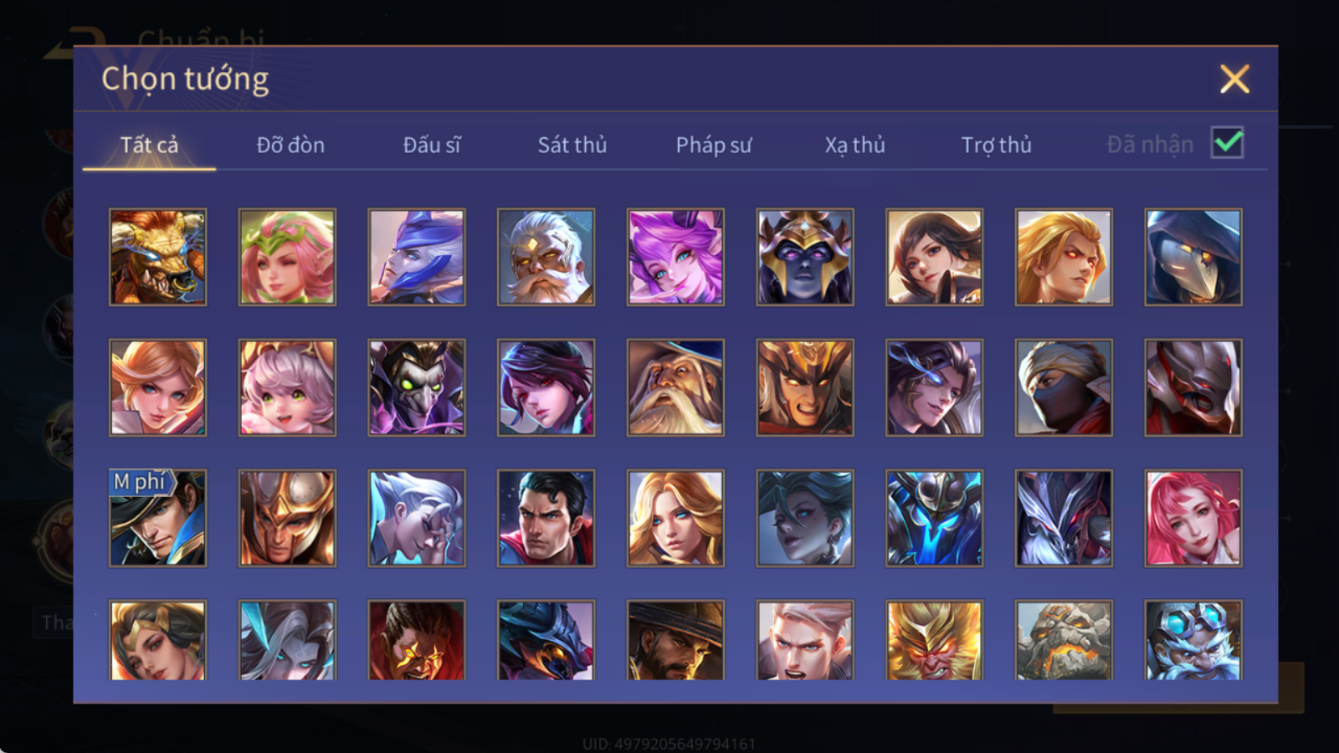Select the golden bull hero portrait
Viewport: 1339px width, 753px height.
158,257
